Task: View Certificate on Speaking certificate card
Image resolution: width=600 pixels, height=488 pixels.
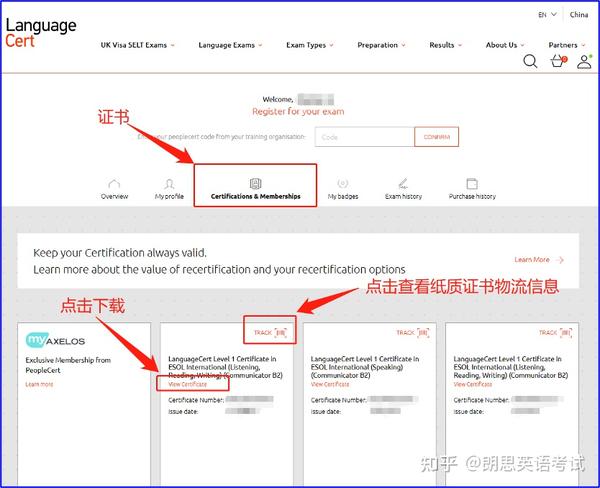Action: click(x=330, y=384)
